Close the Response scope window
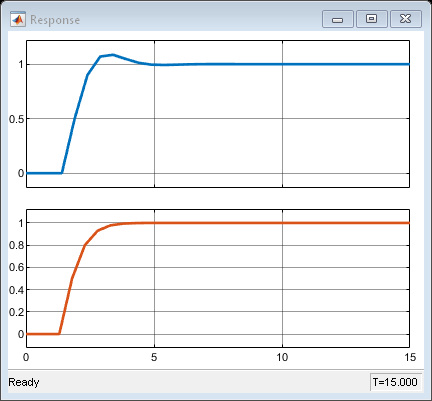 [406, 19]
